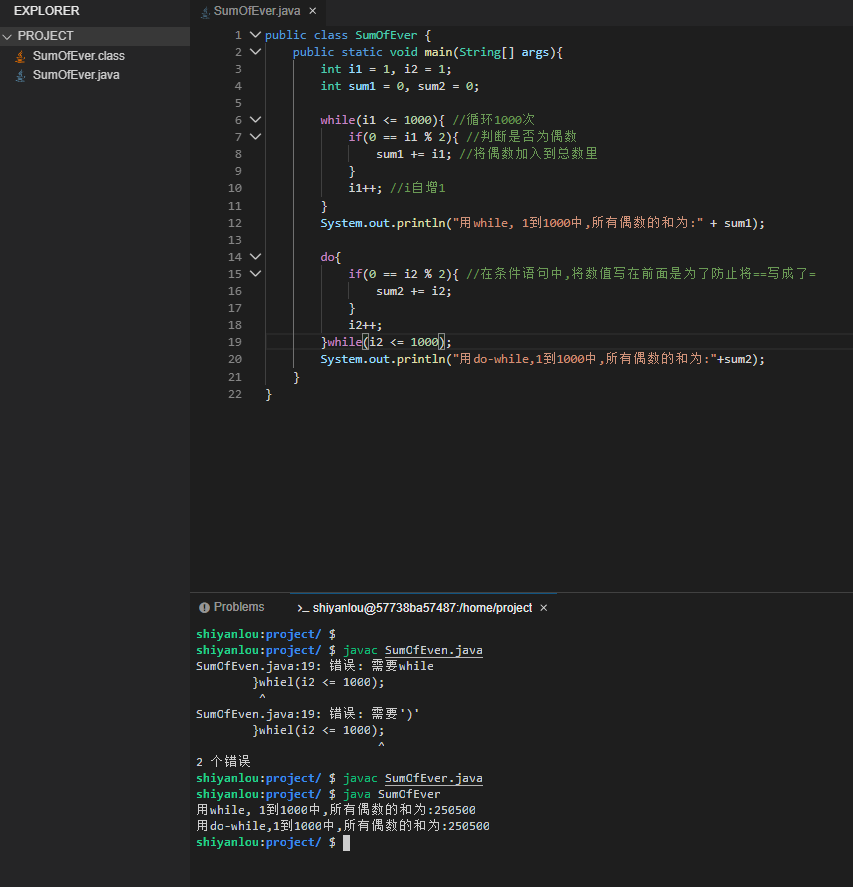853x887 pixels.
Task: Click the PROJECT folder label
Action: (45, 36)
